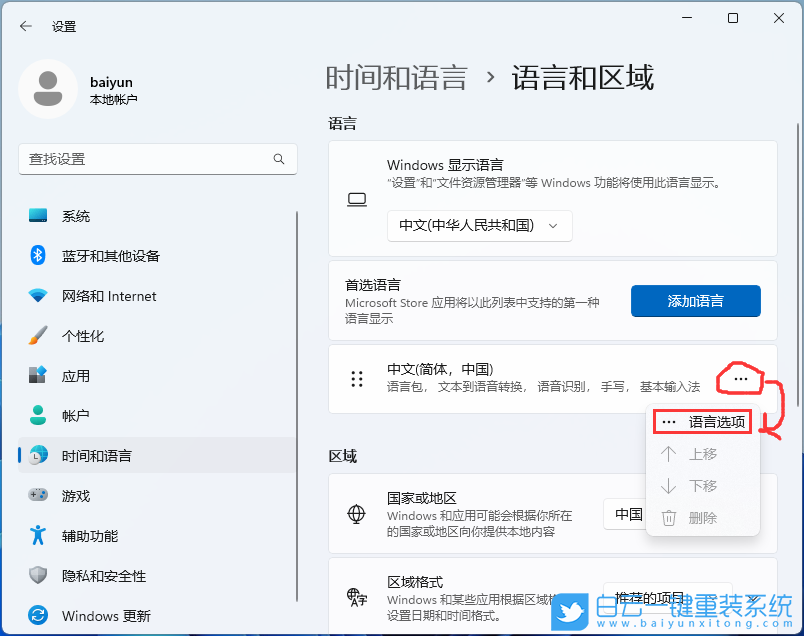Click the Windows 更新 icon

pos(38,615)
